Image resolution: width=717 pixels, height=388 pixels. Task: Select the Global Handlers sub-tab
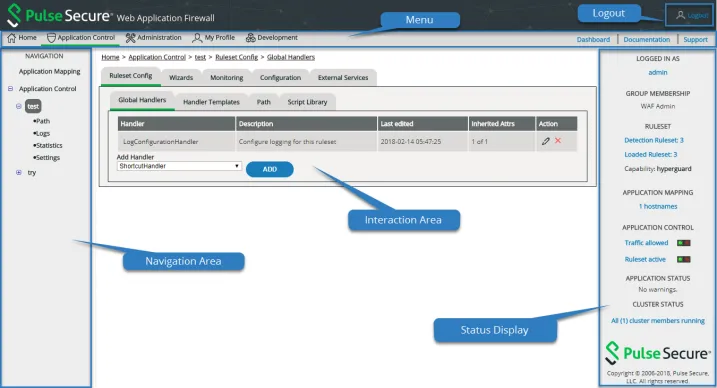pos(142,101)
